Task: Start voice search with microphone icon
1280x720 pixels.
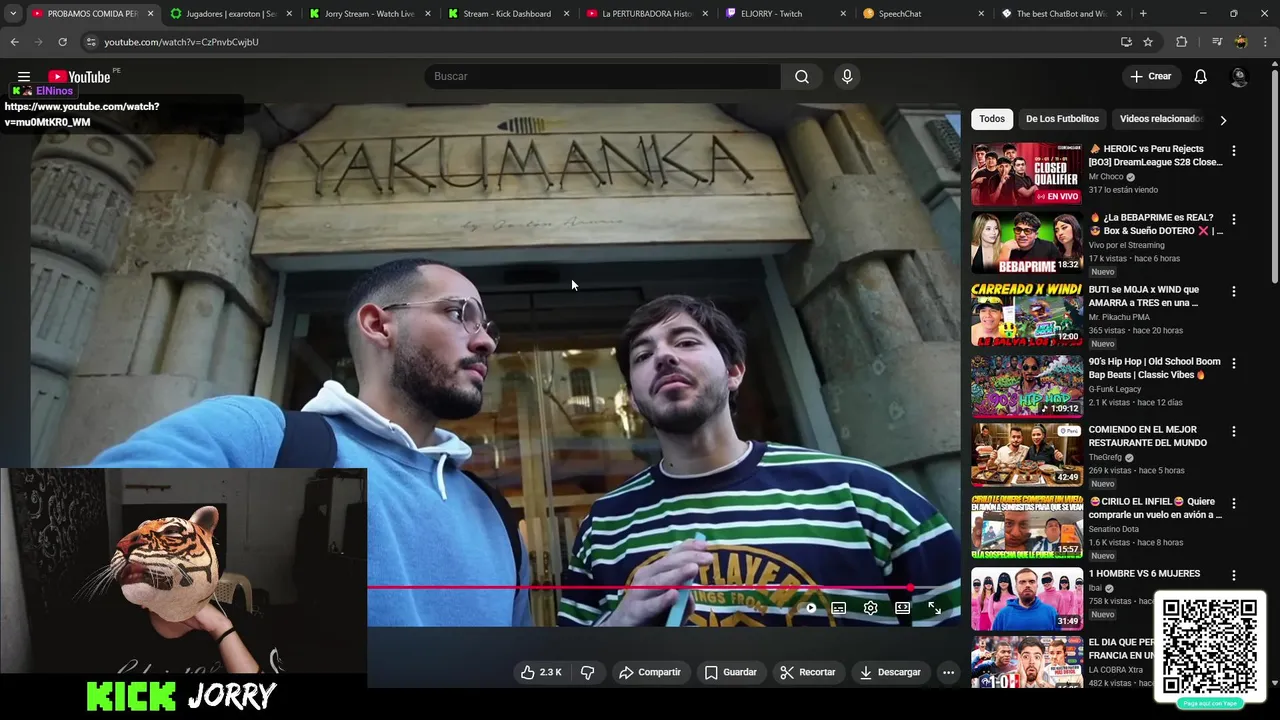Action: pos(847,76)
